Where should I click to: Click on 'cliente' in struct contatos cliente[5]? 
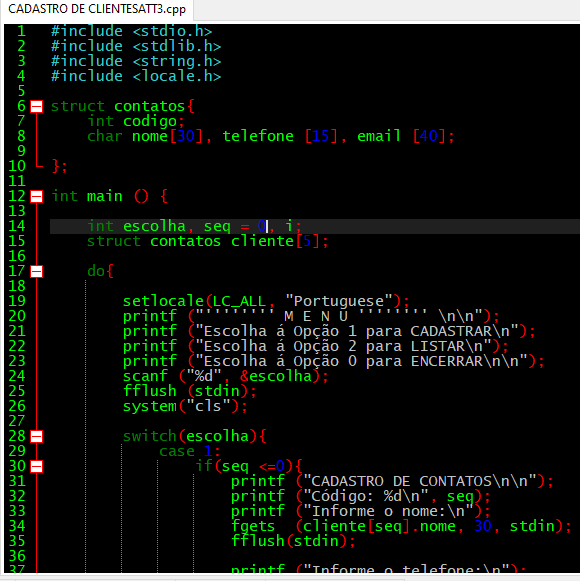(262, 242)
